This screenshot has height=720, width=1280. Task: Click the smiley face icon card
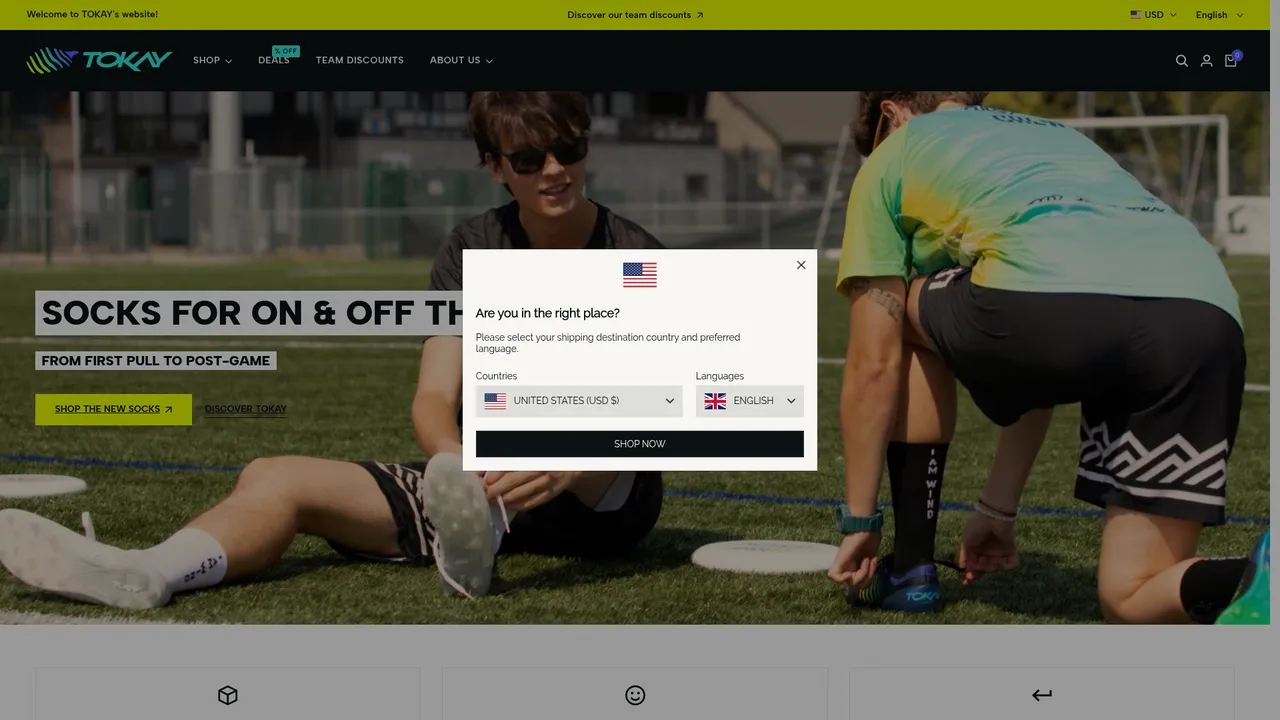pyautogui.click(x=635, y=694)
